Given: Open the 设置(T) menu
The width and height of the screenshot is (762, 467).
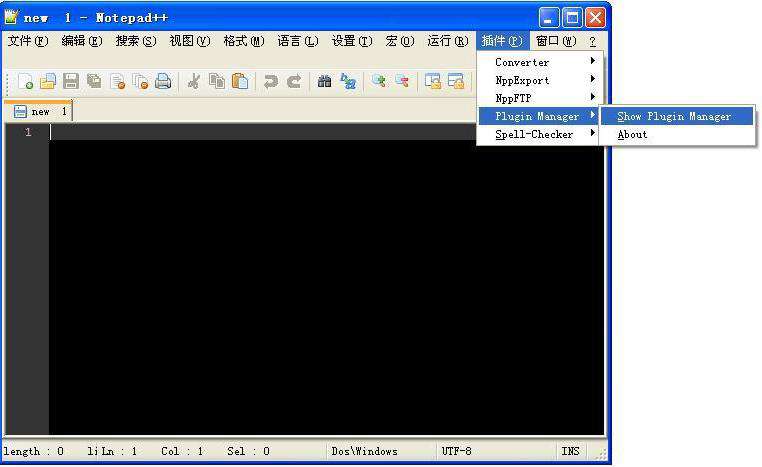Looking at the screenshot, I should 352,41.
